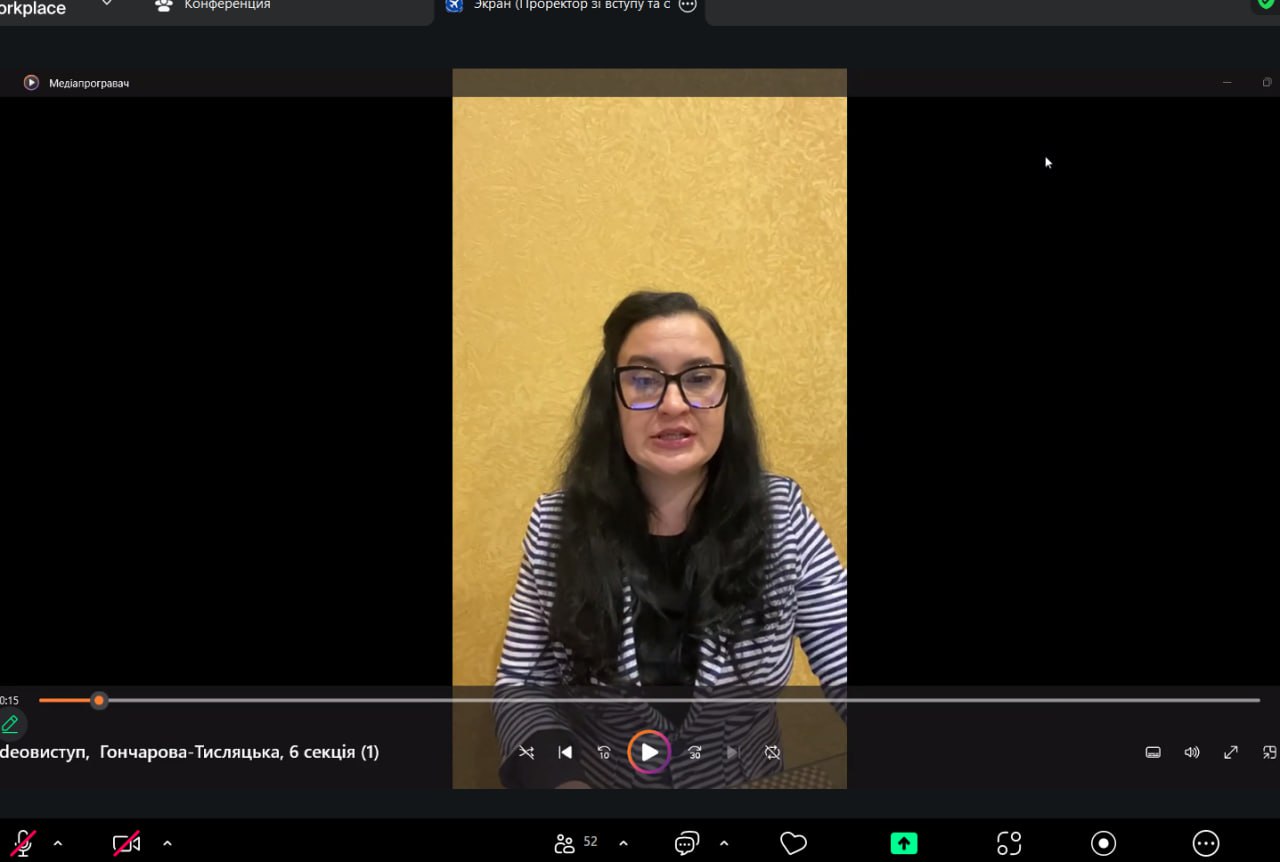The height and width of the screenshot is (862, 1280).
Task: Expand the audio settings arrow beside microphone
Action: pyautogui.click(x=57, y=843)
